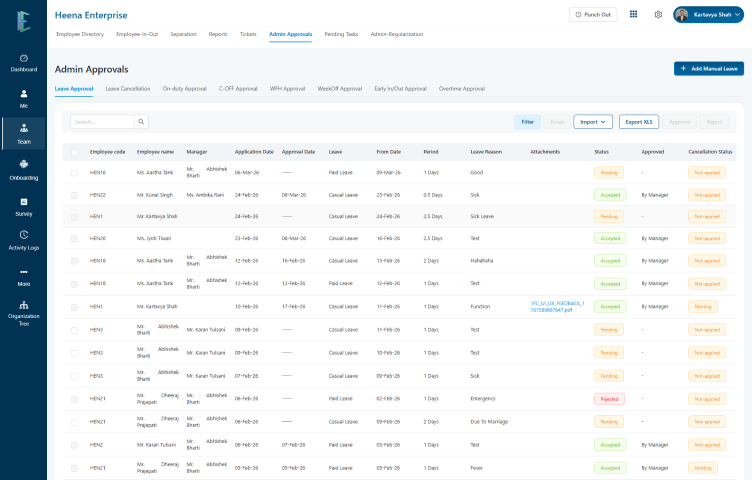Open Organization Tree sidebar icon
Viewport: 752px width, 480px height.
pyautogui.click(x=23, y=311)
